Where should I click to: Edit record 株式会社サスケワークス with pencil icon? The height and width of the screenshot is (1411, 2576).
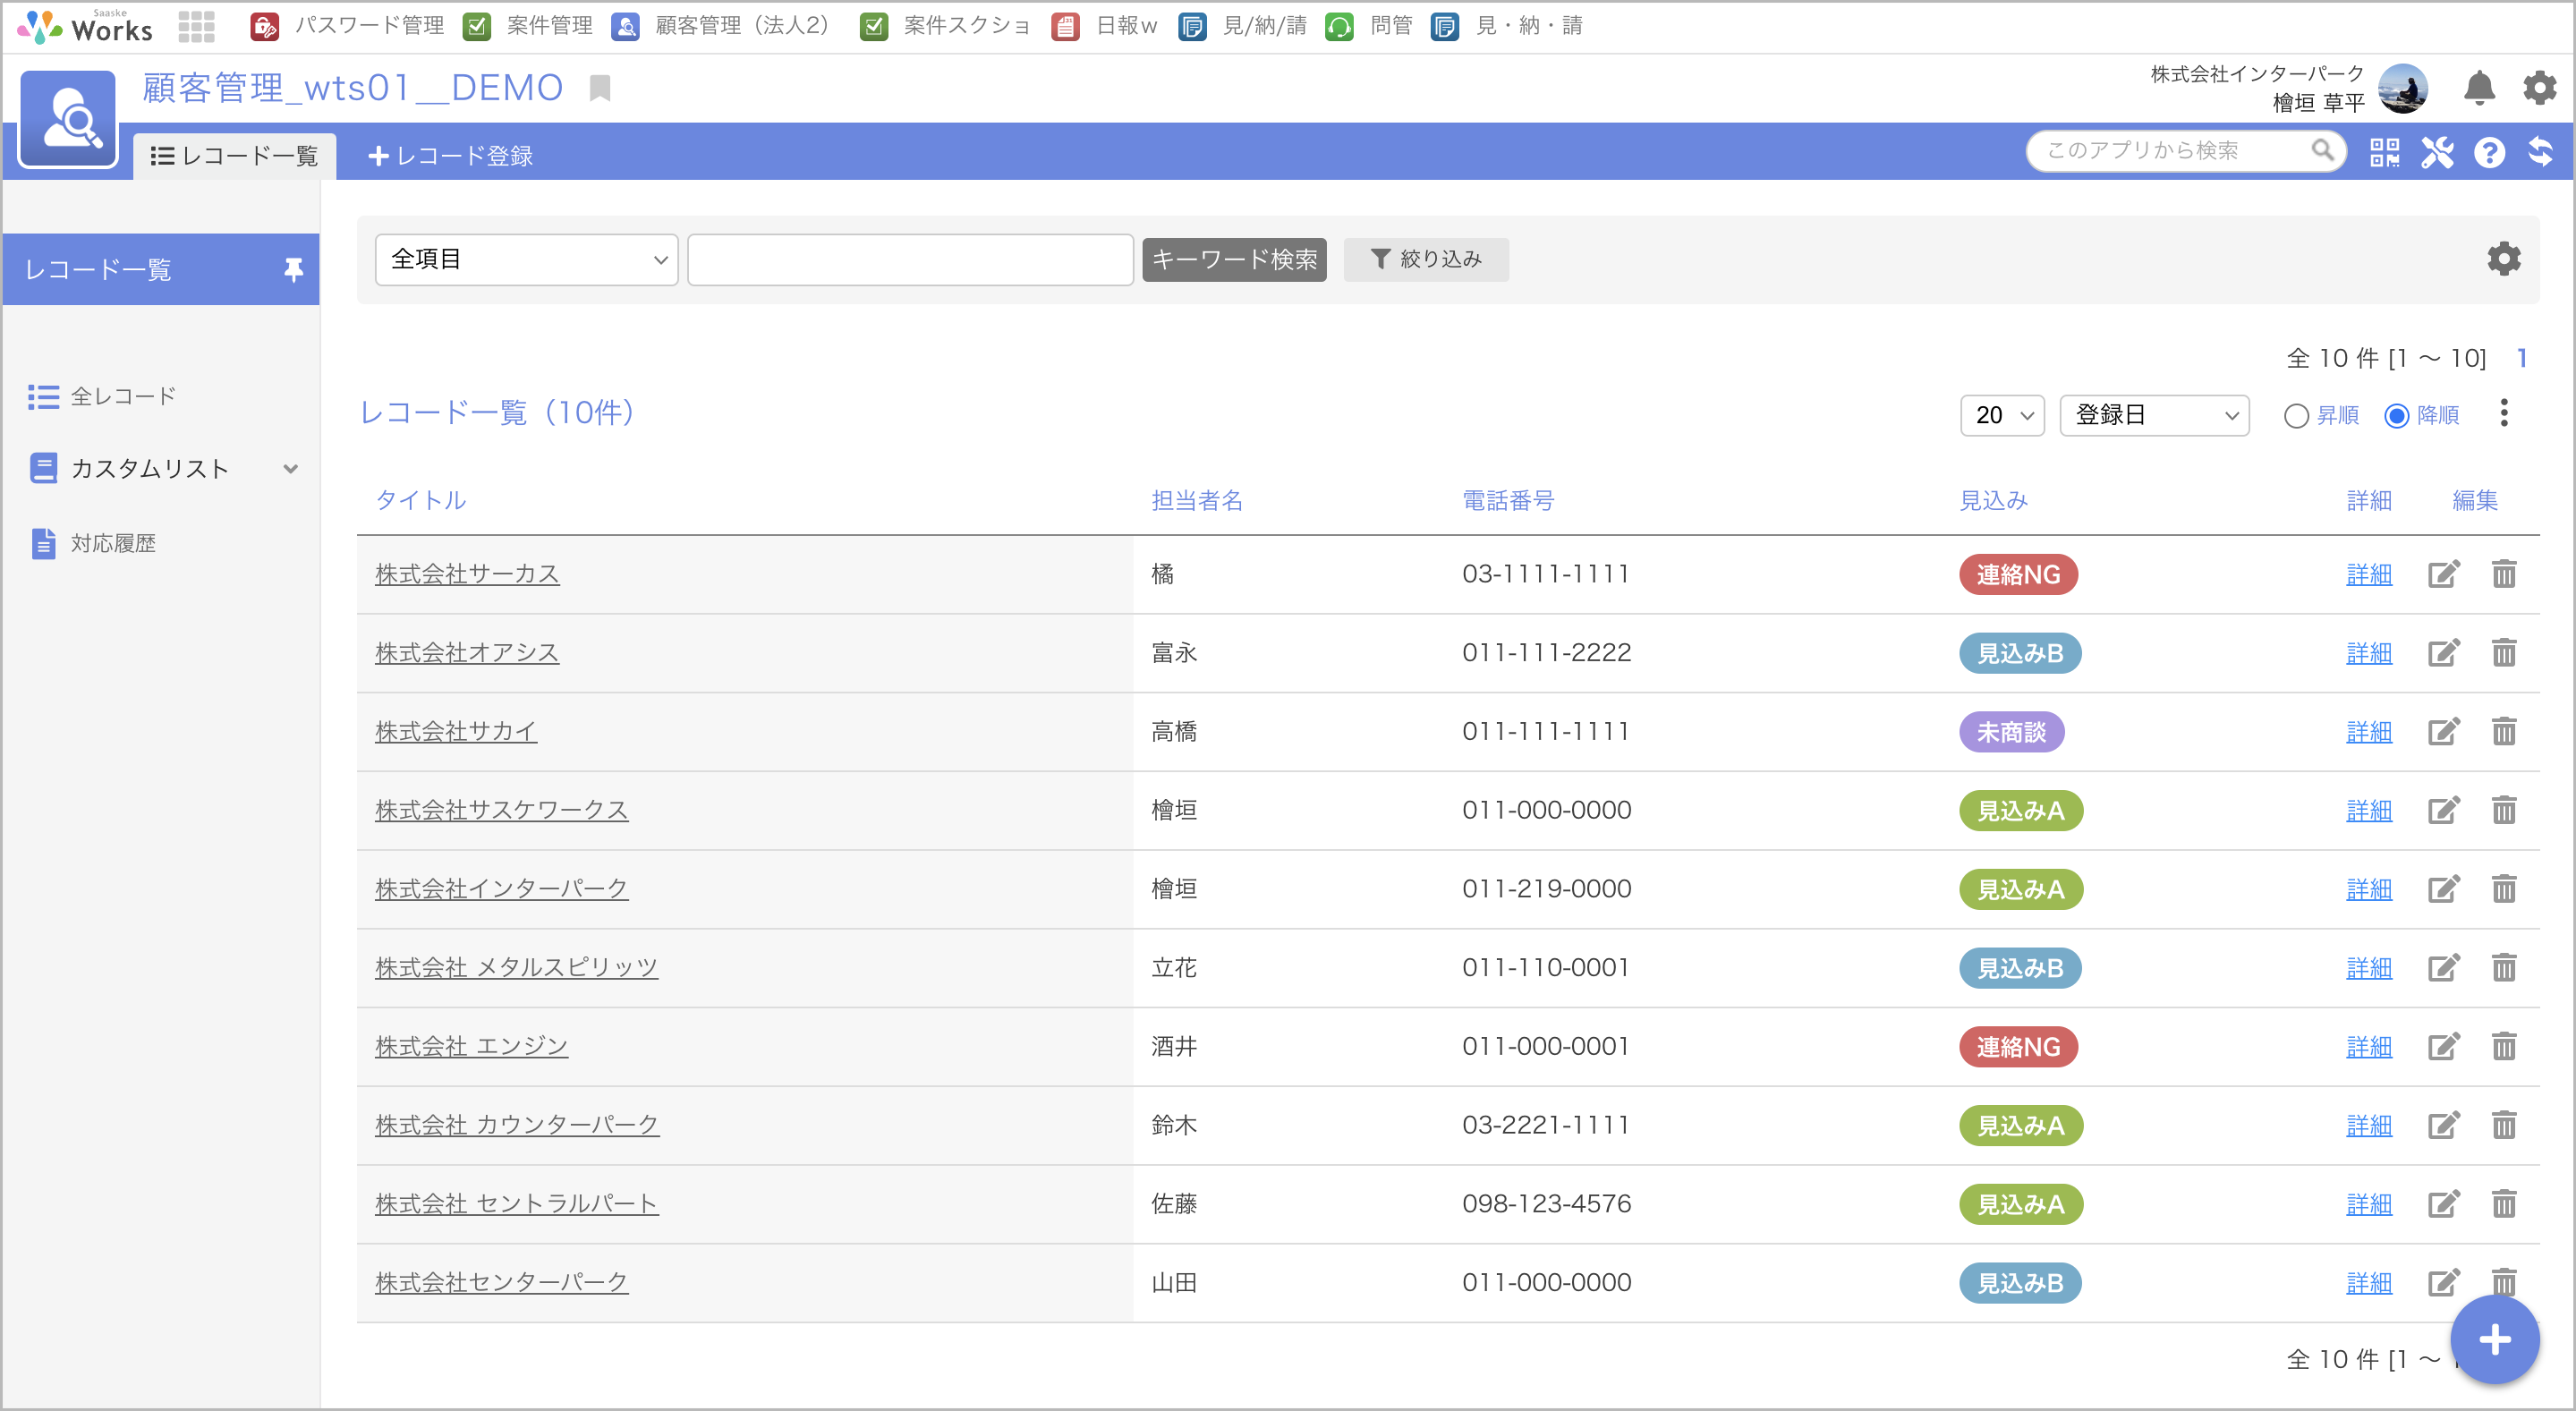pos(2443,810)
